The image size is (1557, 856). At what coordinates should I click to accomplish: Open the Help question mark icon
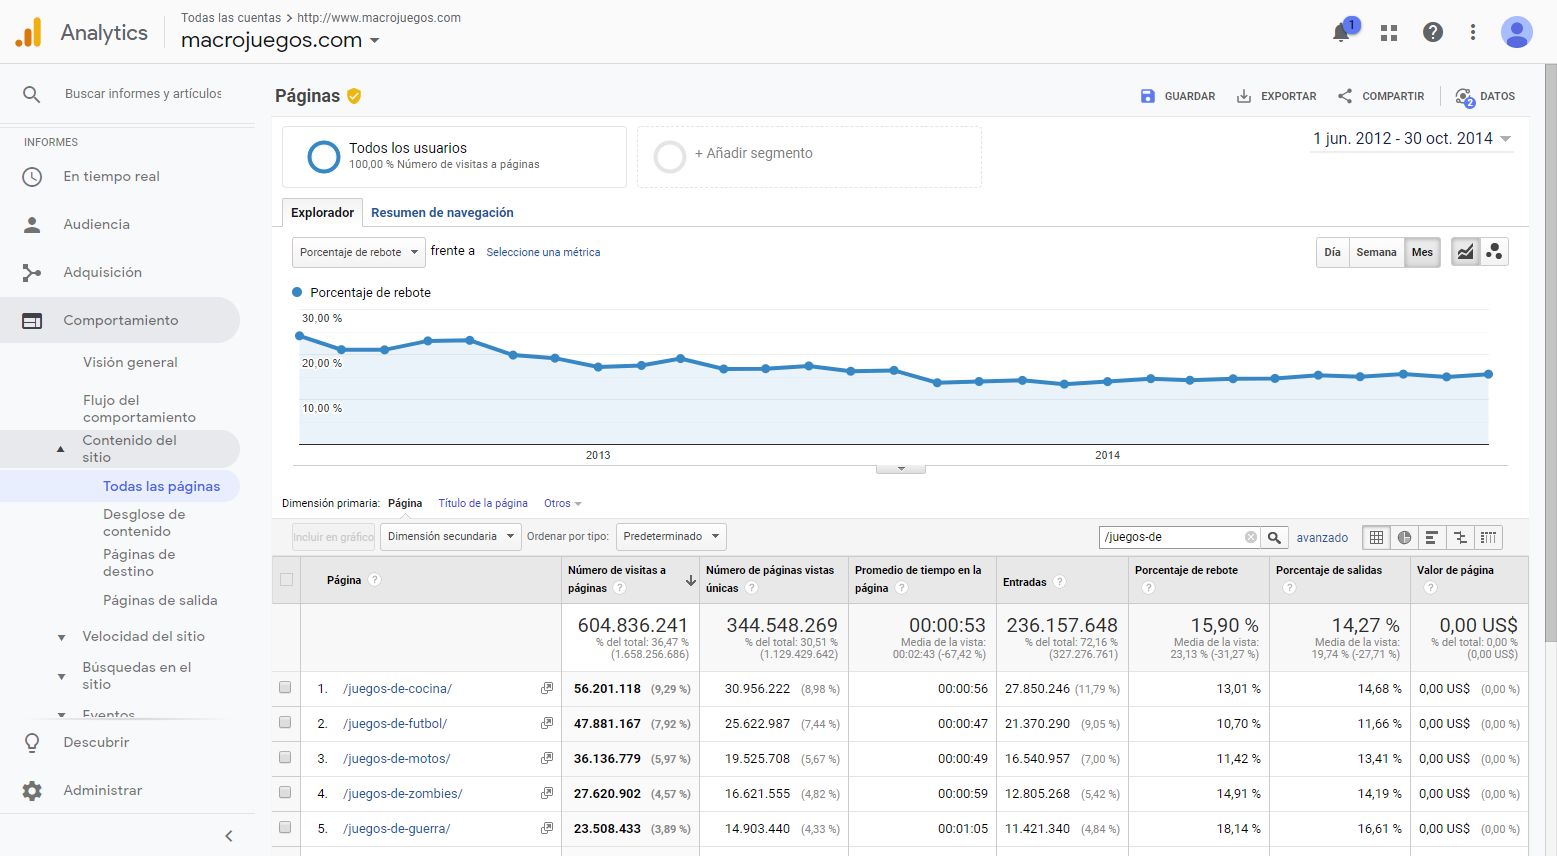(x=1432, y=32)
